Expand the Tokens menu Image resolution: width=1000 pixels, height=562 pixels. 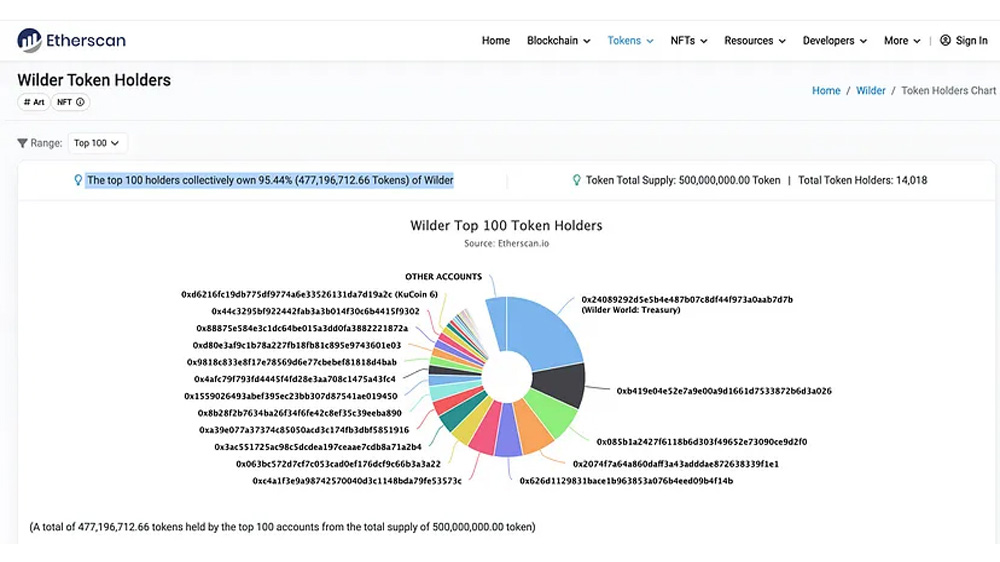[x=630, y=40]
